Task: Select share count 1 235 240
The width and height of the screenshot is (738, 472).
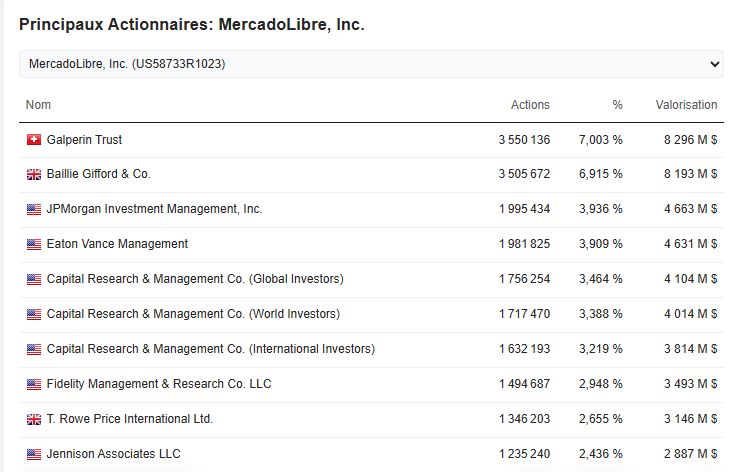Action: (x=524, y=454)
